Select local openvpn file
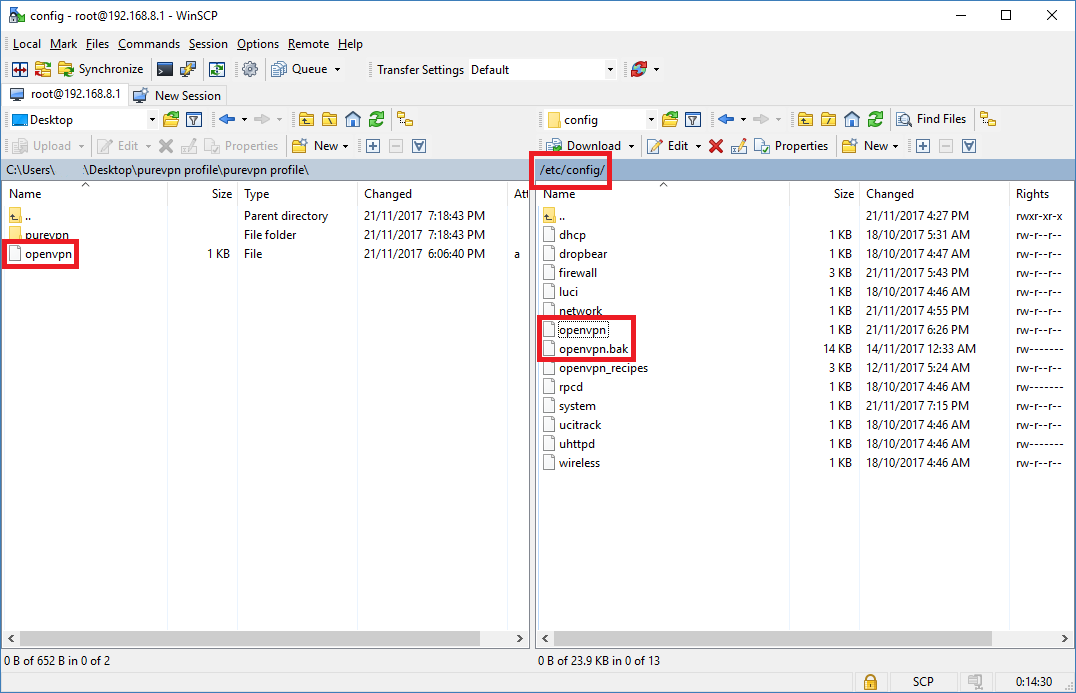 [x=48, y=254]
